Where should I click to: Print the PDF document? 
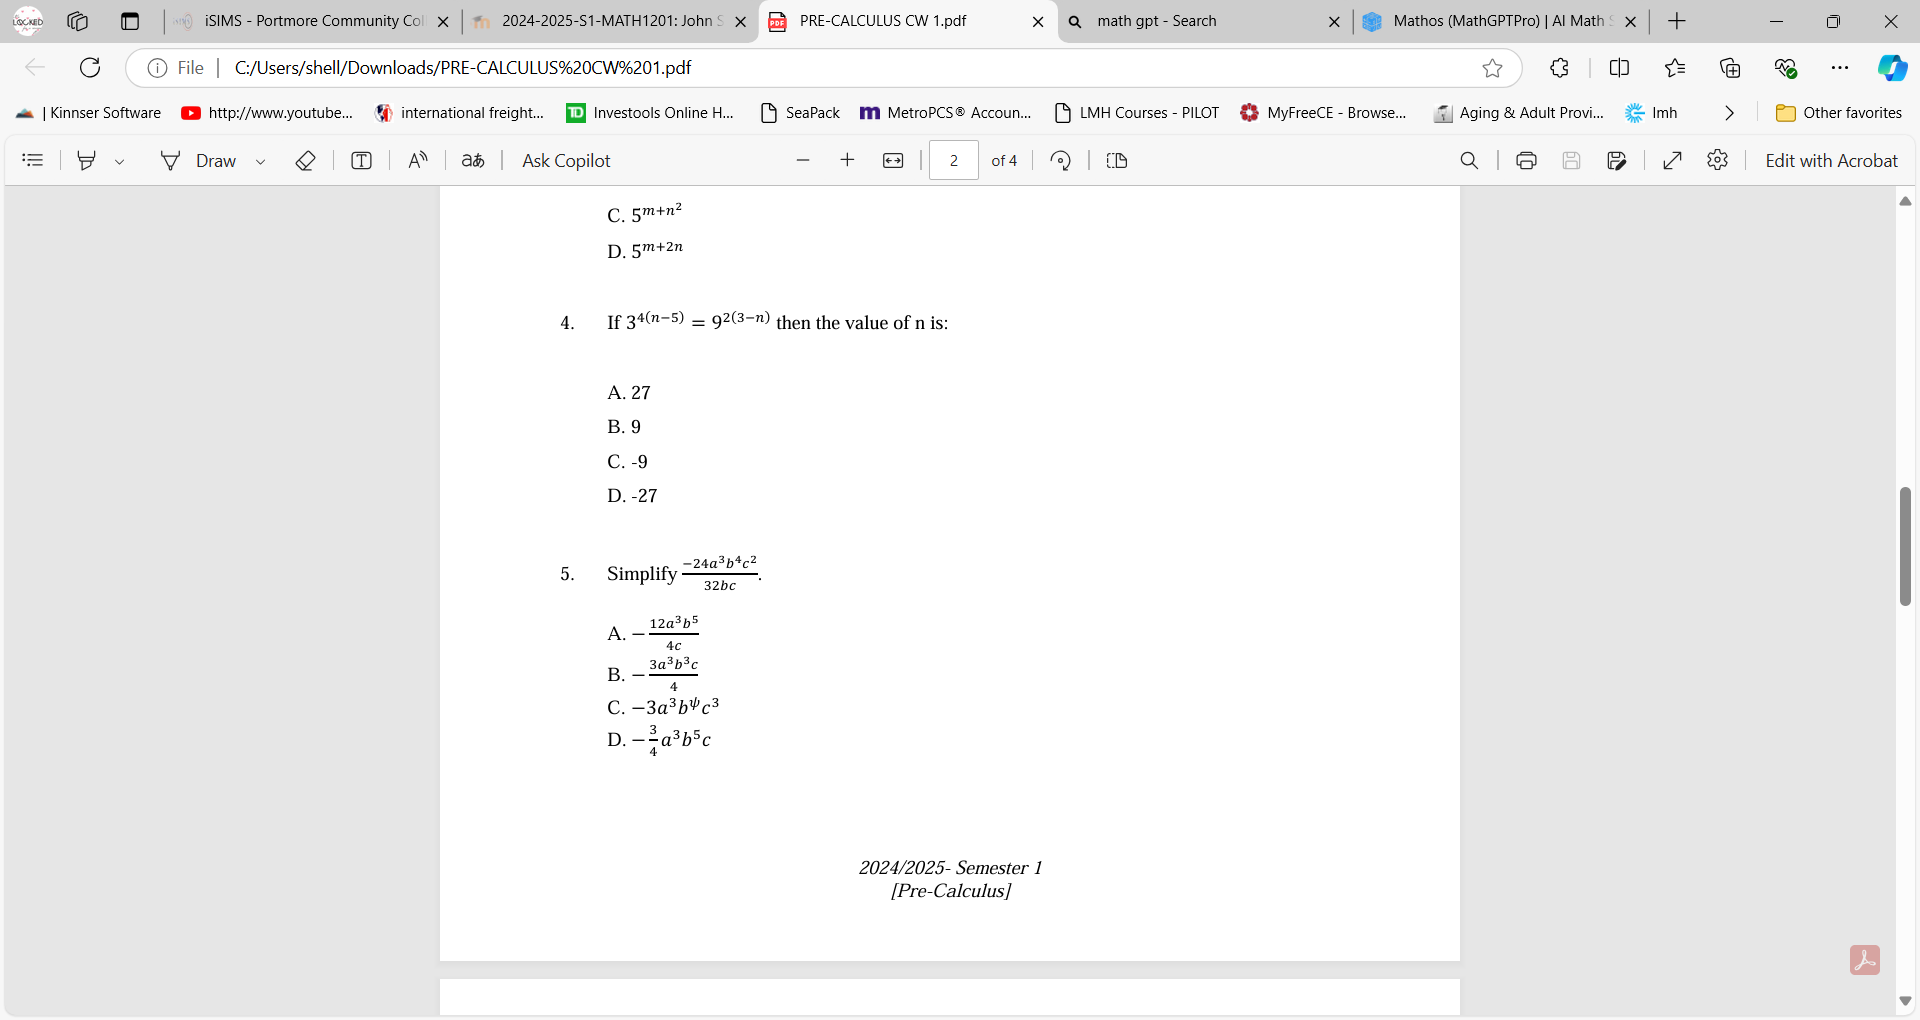point(1526,160)
